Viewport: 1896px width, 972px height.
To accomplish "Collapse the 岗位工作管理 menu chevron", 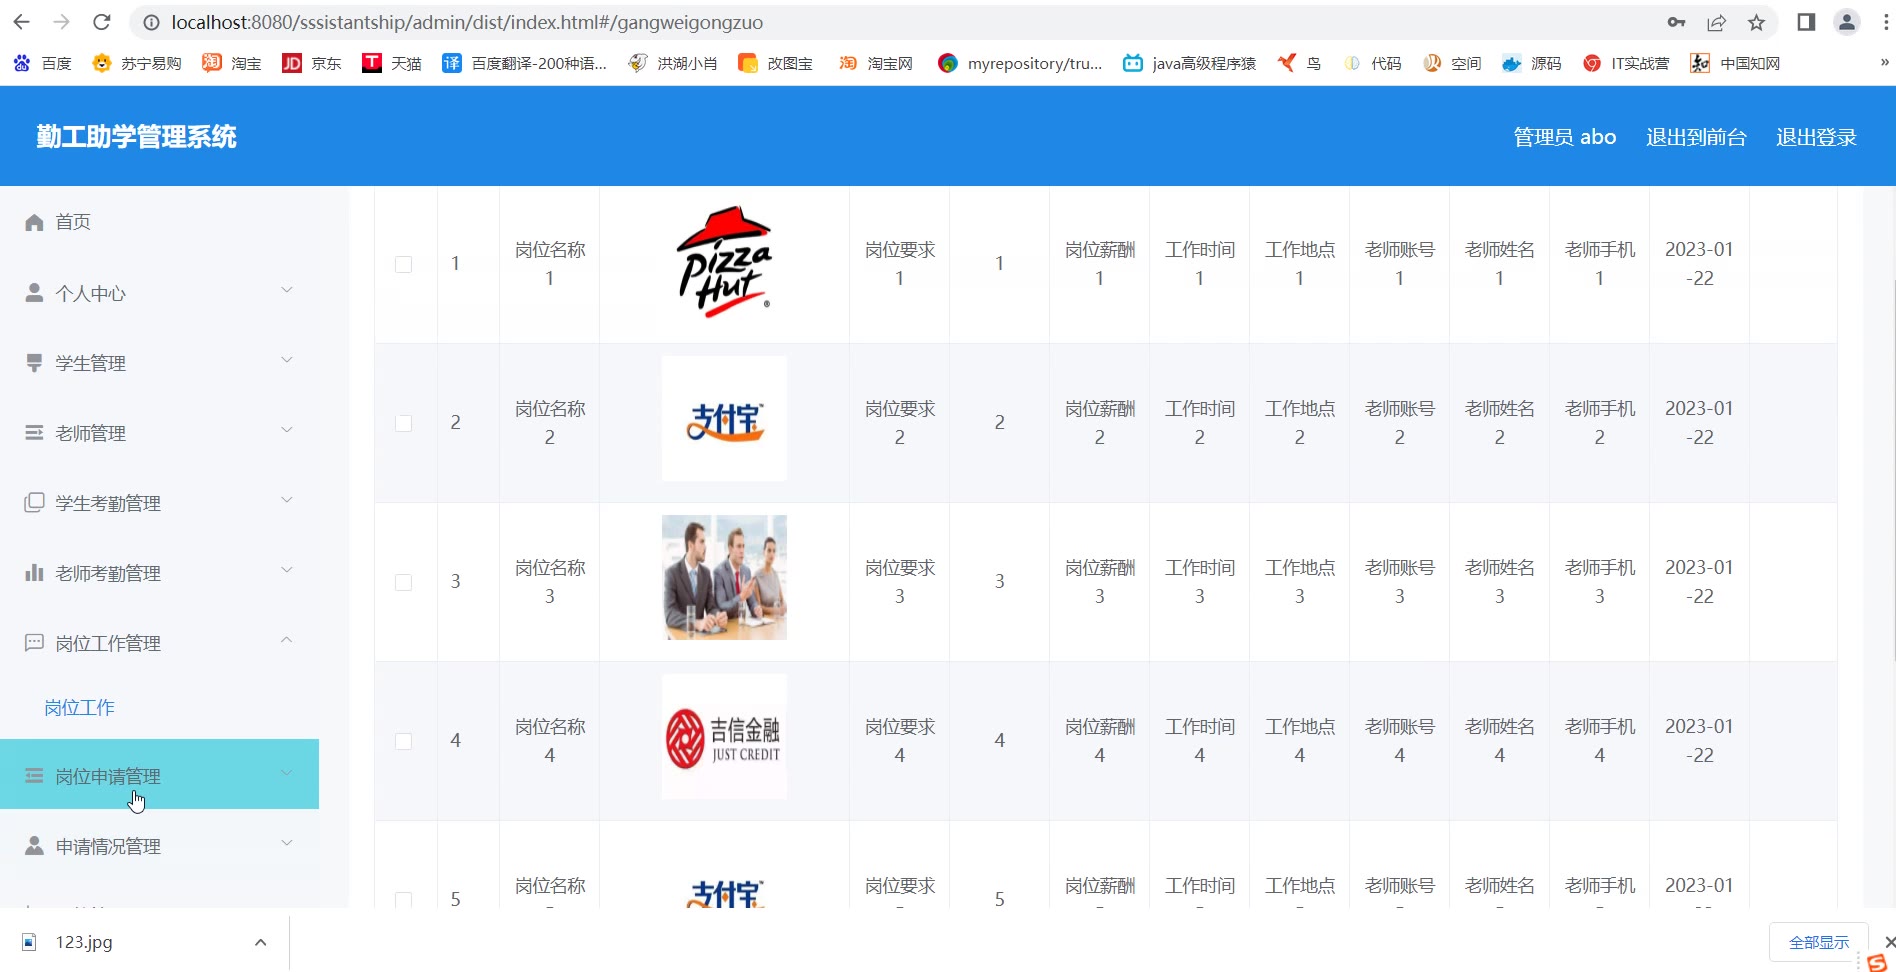I will pos(287,640).
